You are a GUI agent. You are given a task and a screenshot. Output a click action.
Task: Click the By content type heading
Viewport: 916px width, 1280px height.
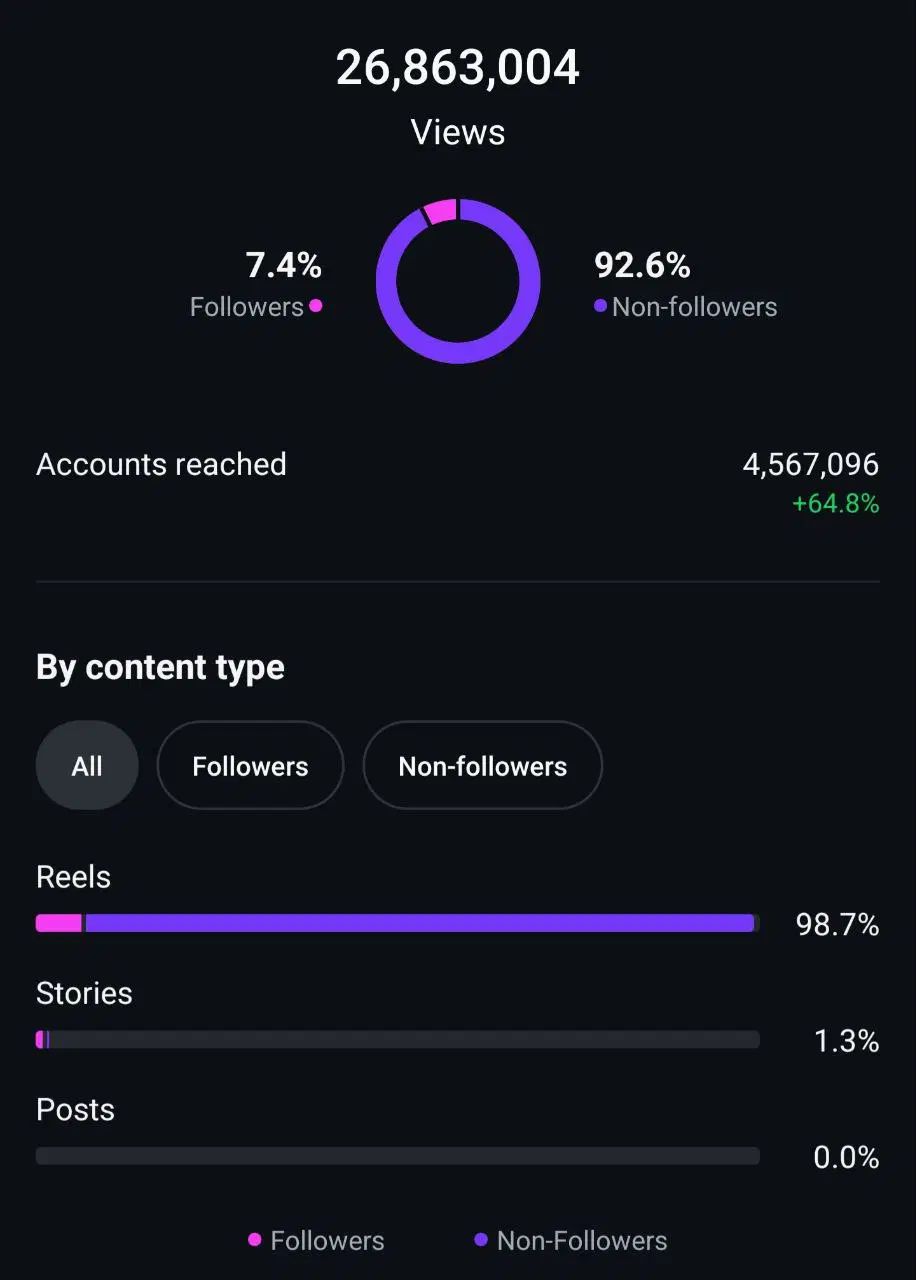click(x=160, y=668)
